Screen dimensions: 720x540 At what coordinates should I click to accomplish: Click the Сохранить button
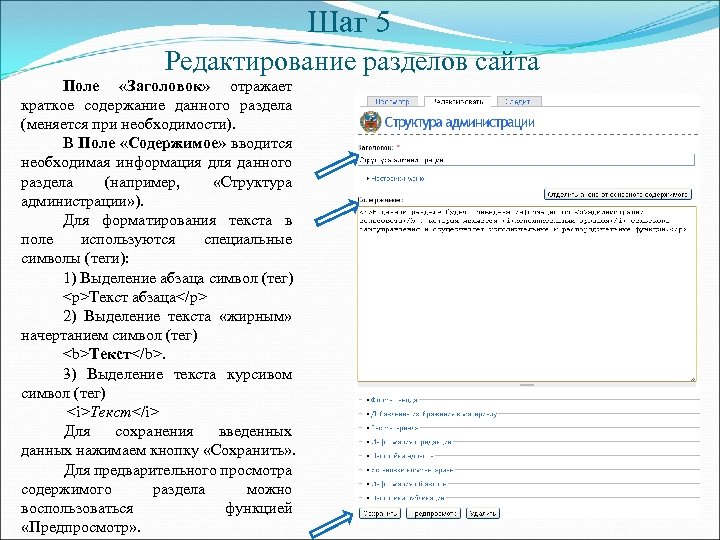click(379, 513)
